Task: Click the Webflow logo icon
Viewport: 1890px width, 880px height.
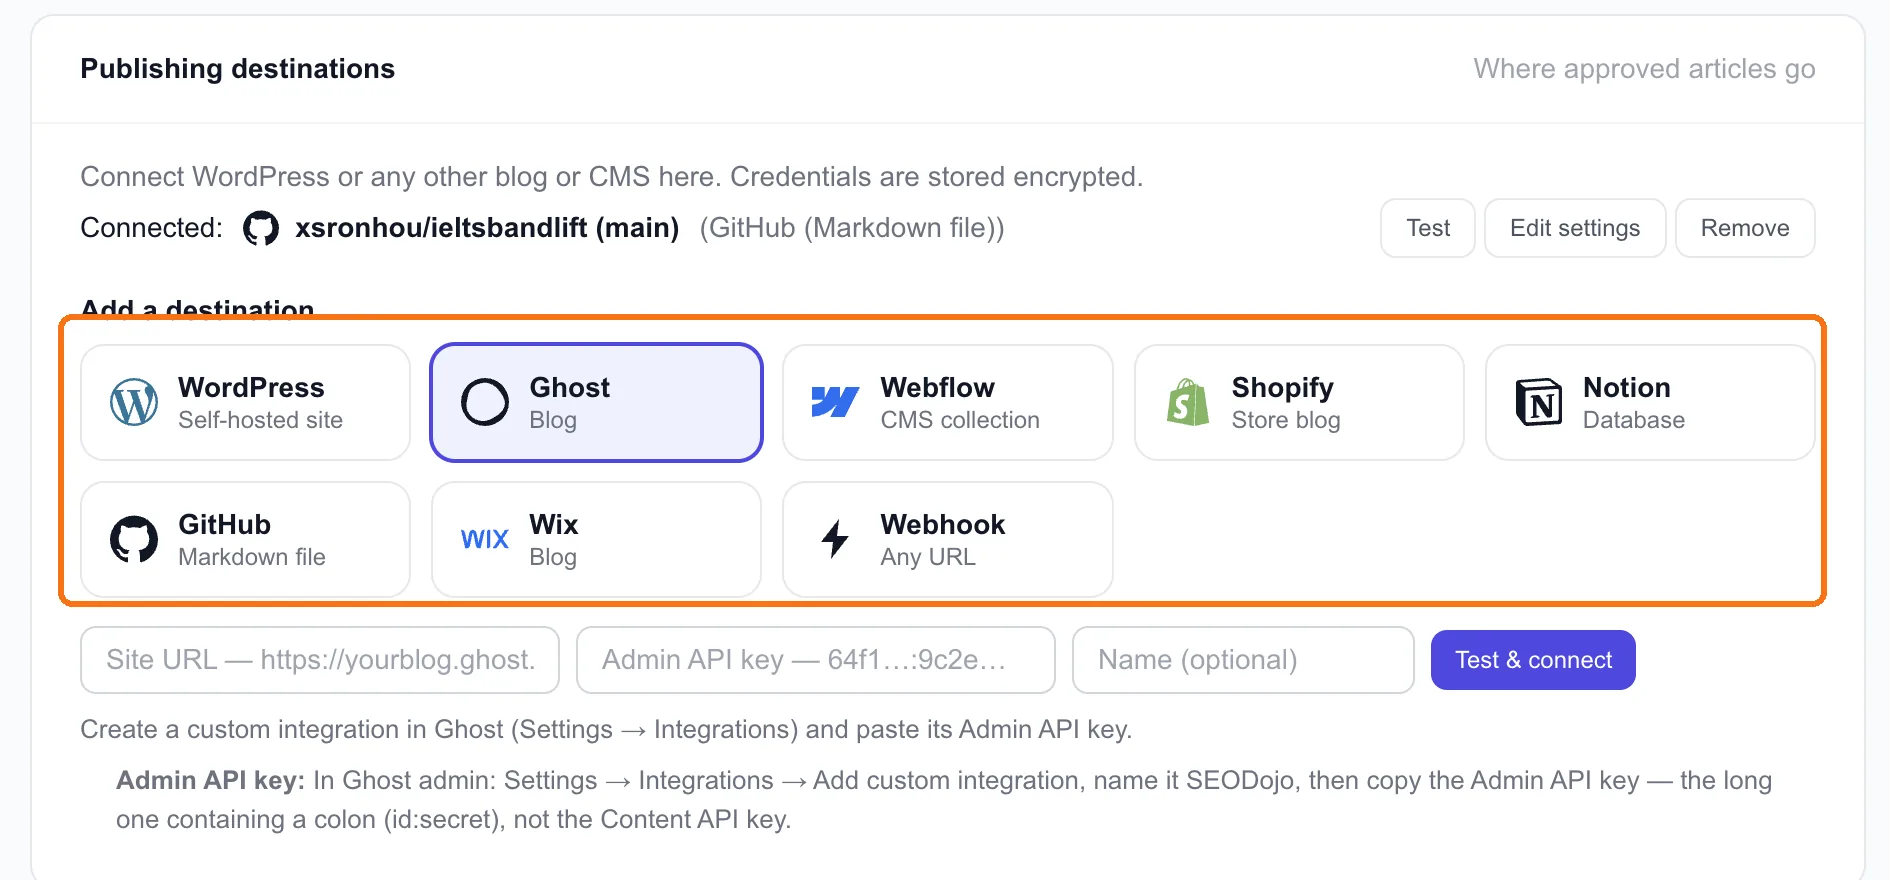Action: (836, 403)
